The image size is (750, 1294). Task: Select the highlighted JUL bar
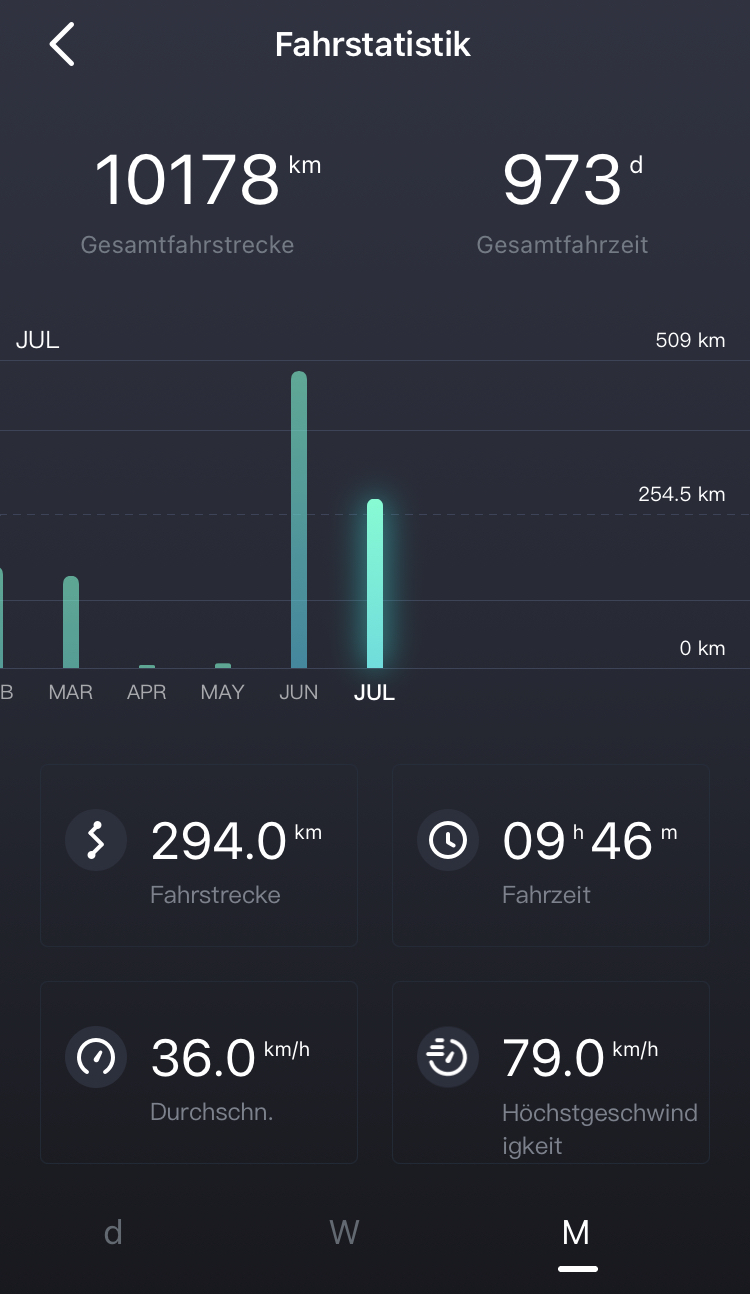click(375, 583)
